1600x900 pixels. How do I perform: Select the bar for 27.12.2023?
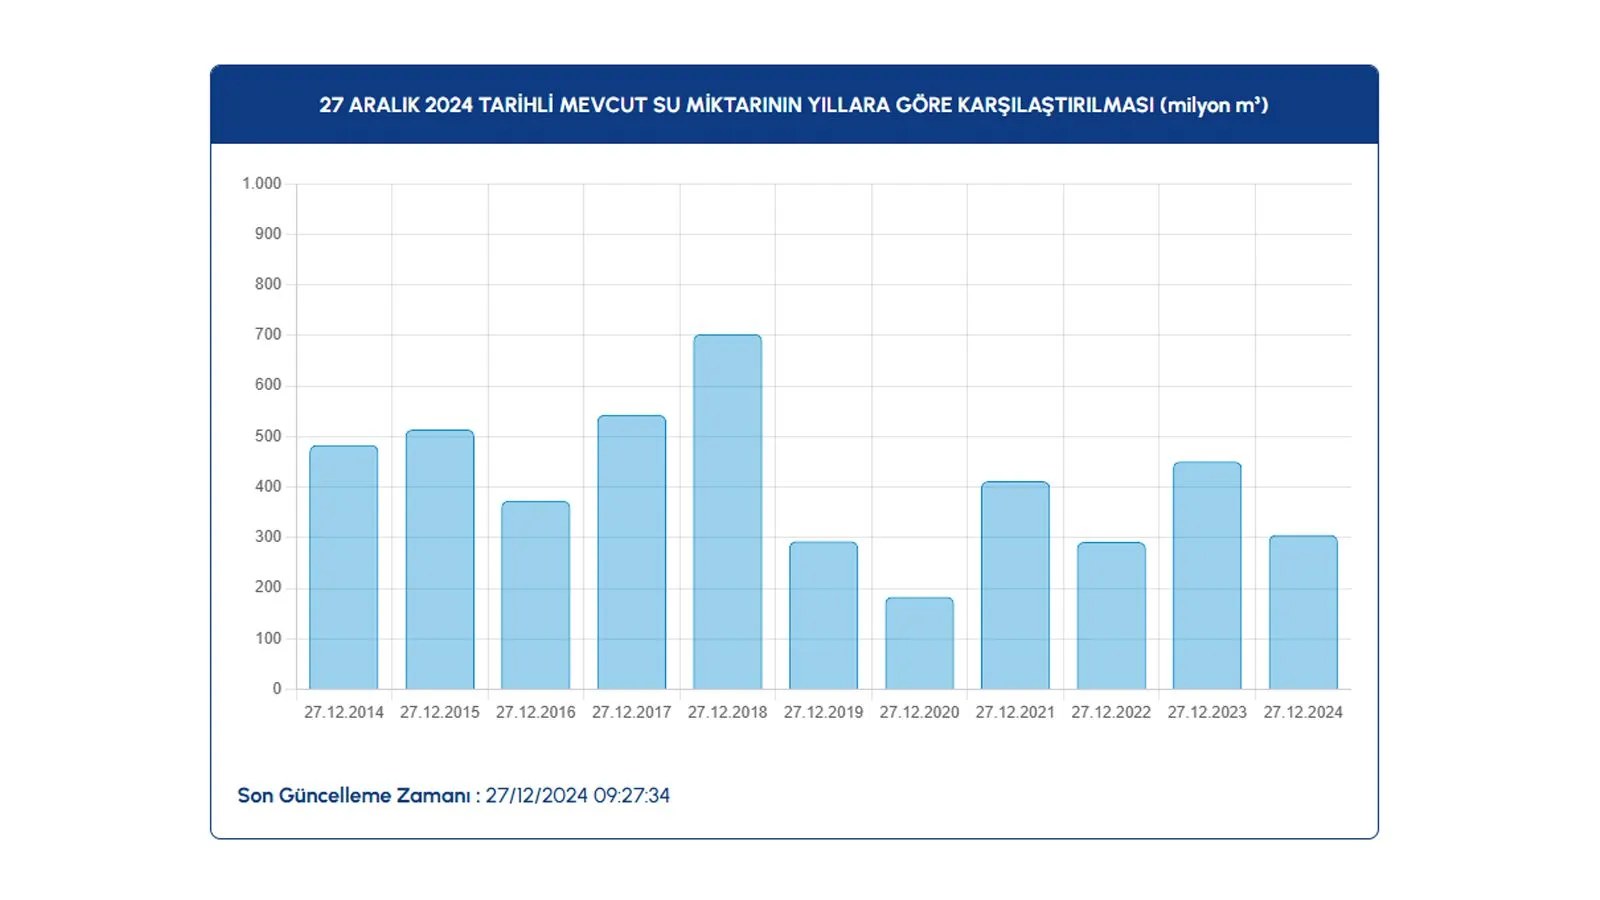pos(1207,575)
